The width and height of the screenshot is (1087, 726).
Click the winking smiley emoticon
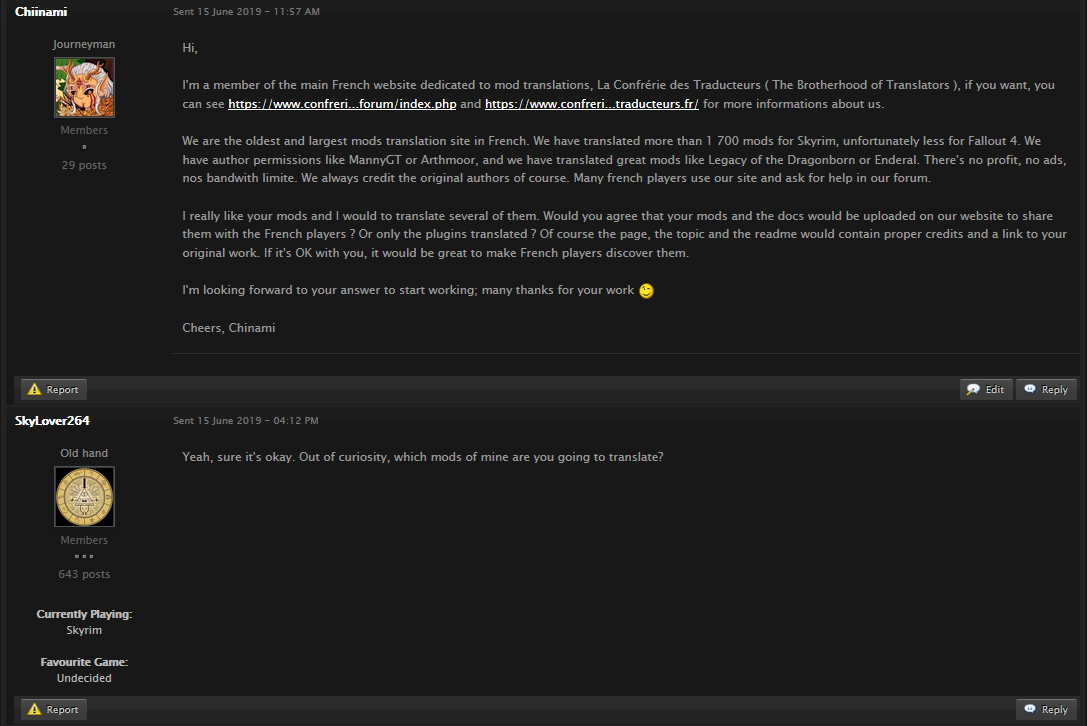coord(646,291)
